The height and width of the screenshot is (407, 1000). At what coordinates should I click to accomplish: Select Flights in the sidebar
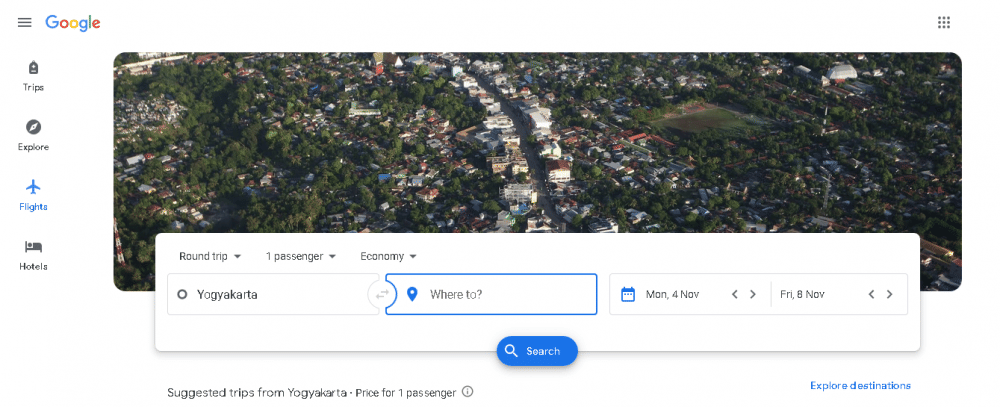click(x=33, y=195)
